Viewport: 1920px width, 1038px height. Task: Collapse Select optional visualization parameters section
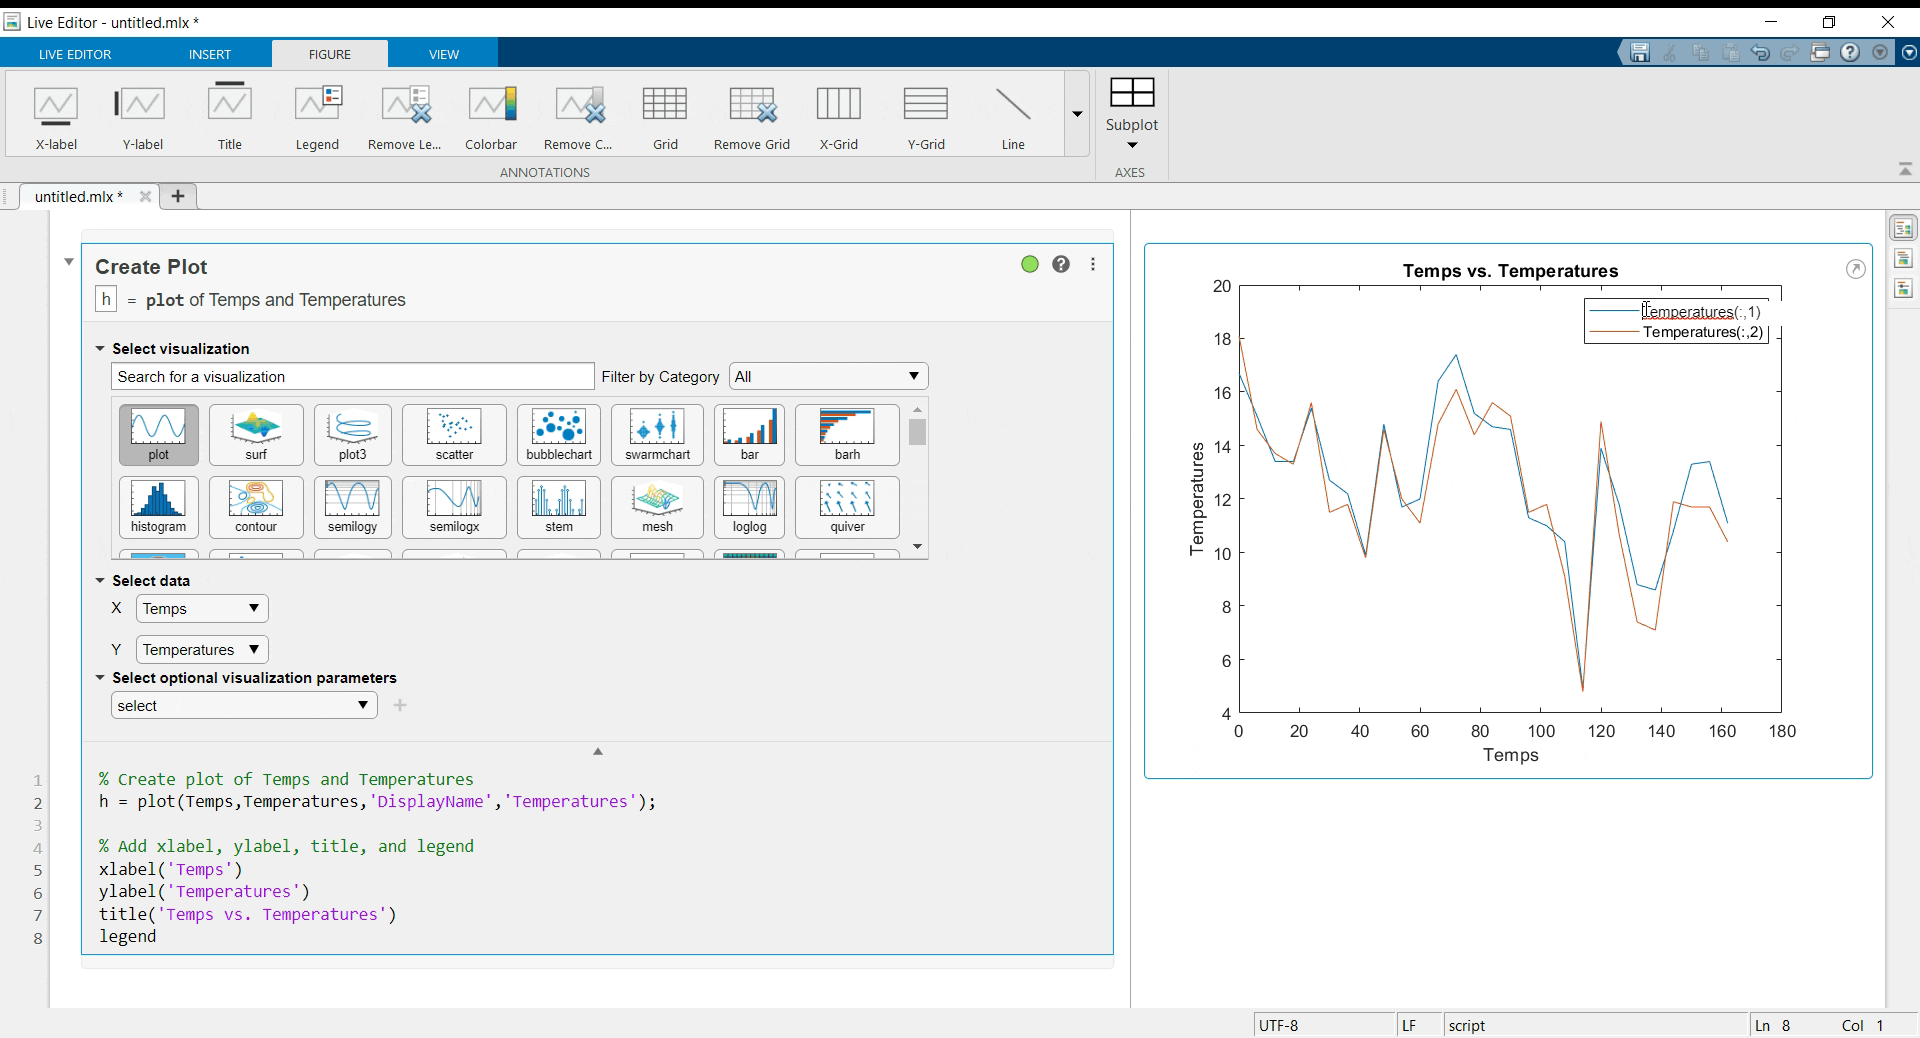[100, 678]
